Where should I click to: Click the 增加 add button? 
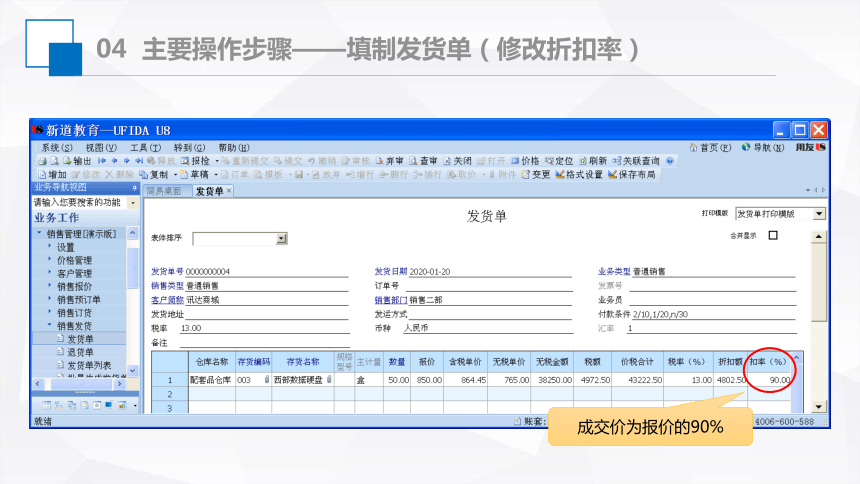pos(53,175)
